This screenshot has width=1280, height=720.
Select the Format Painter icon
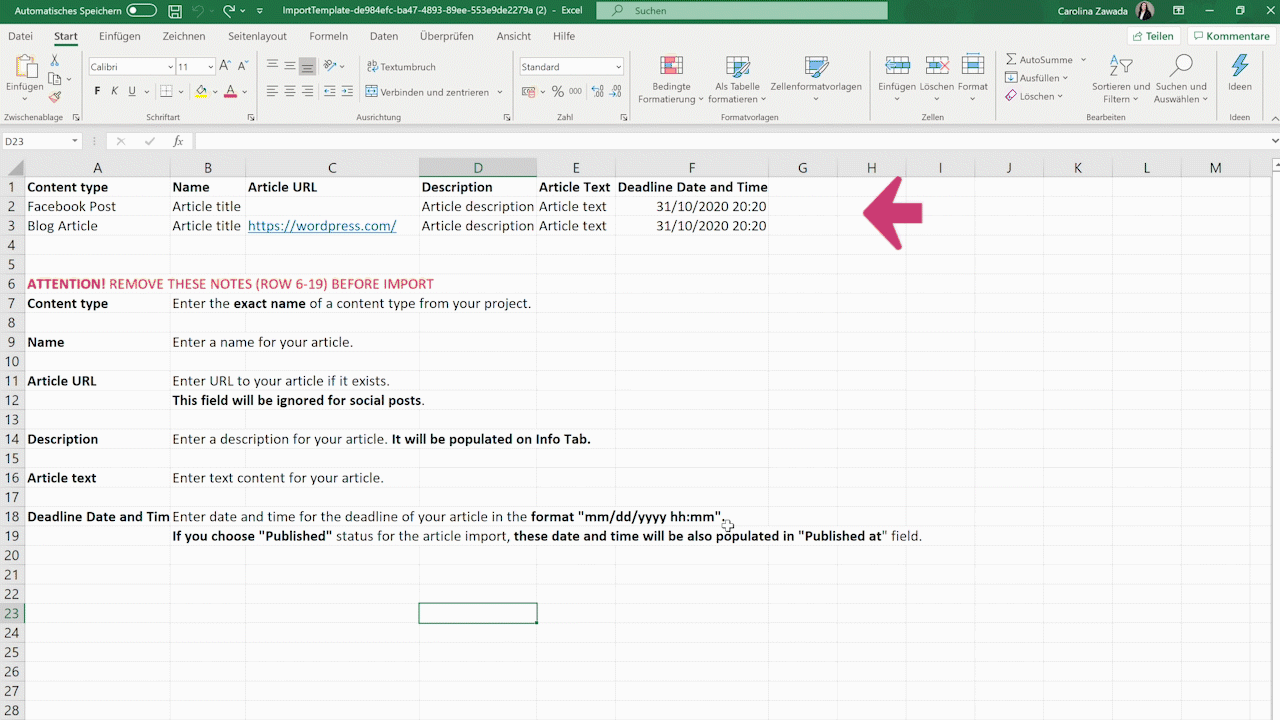tap(56, 97)
